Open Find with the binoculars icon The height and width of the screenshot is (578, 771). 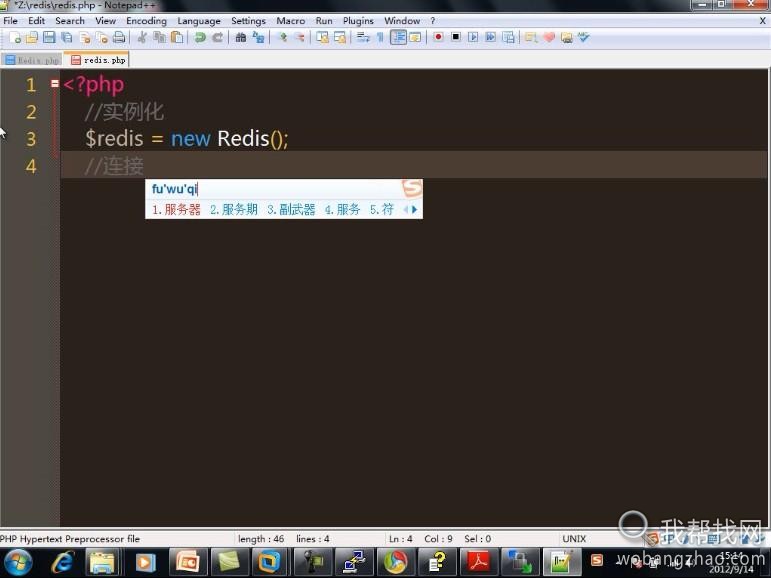point(240,37)
